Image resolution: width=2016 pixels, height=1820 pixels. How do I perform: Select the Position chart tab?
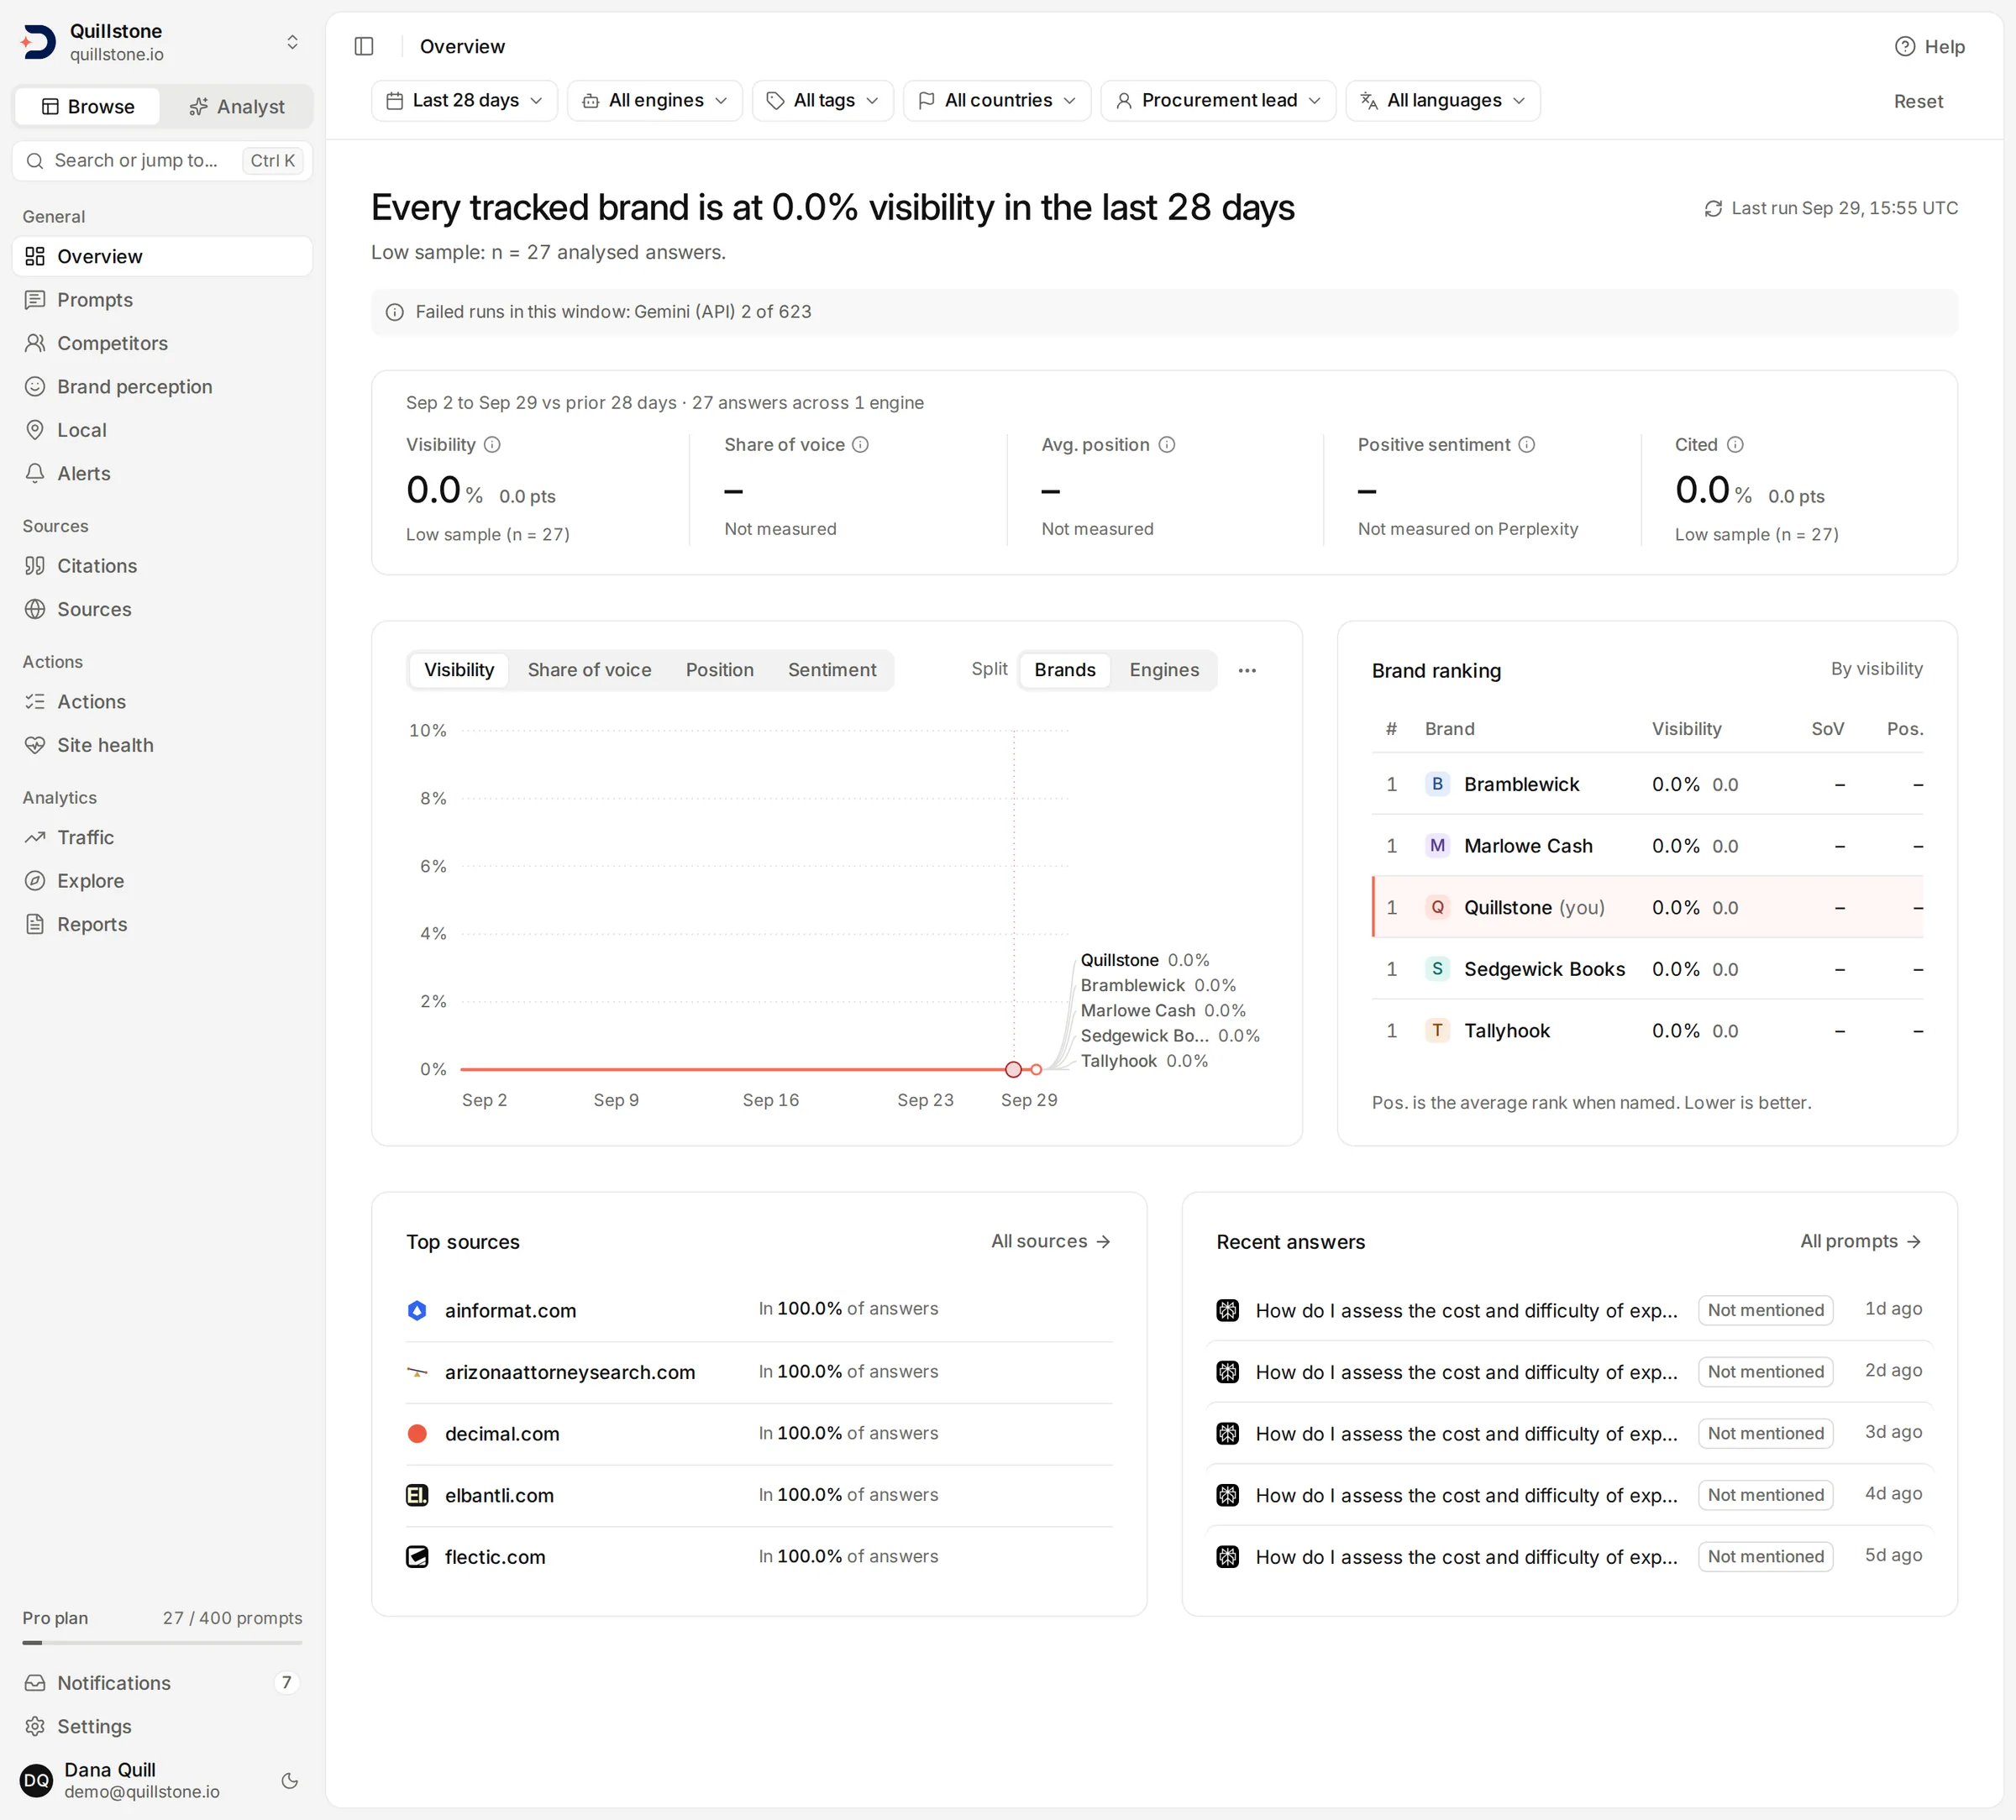tap(719, 670)
